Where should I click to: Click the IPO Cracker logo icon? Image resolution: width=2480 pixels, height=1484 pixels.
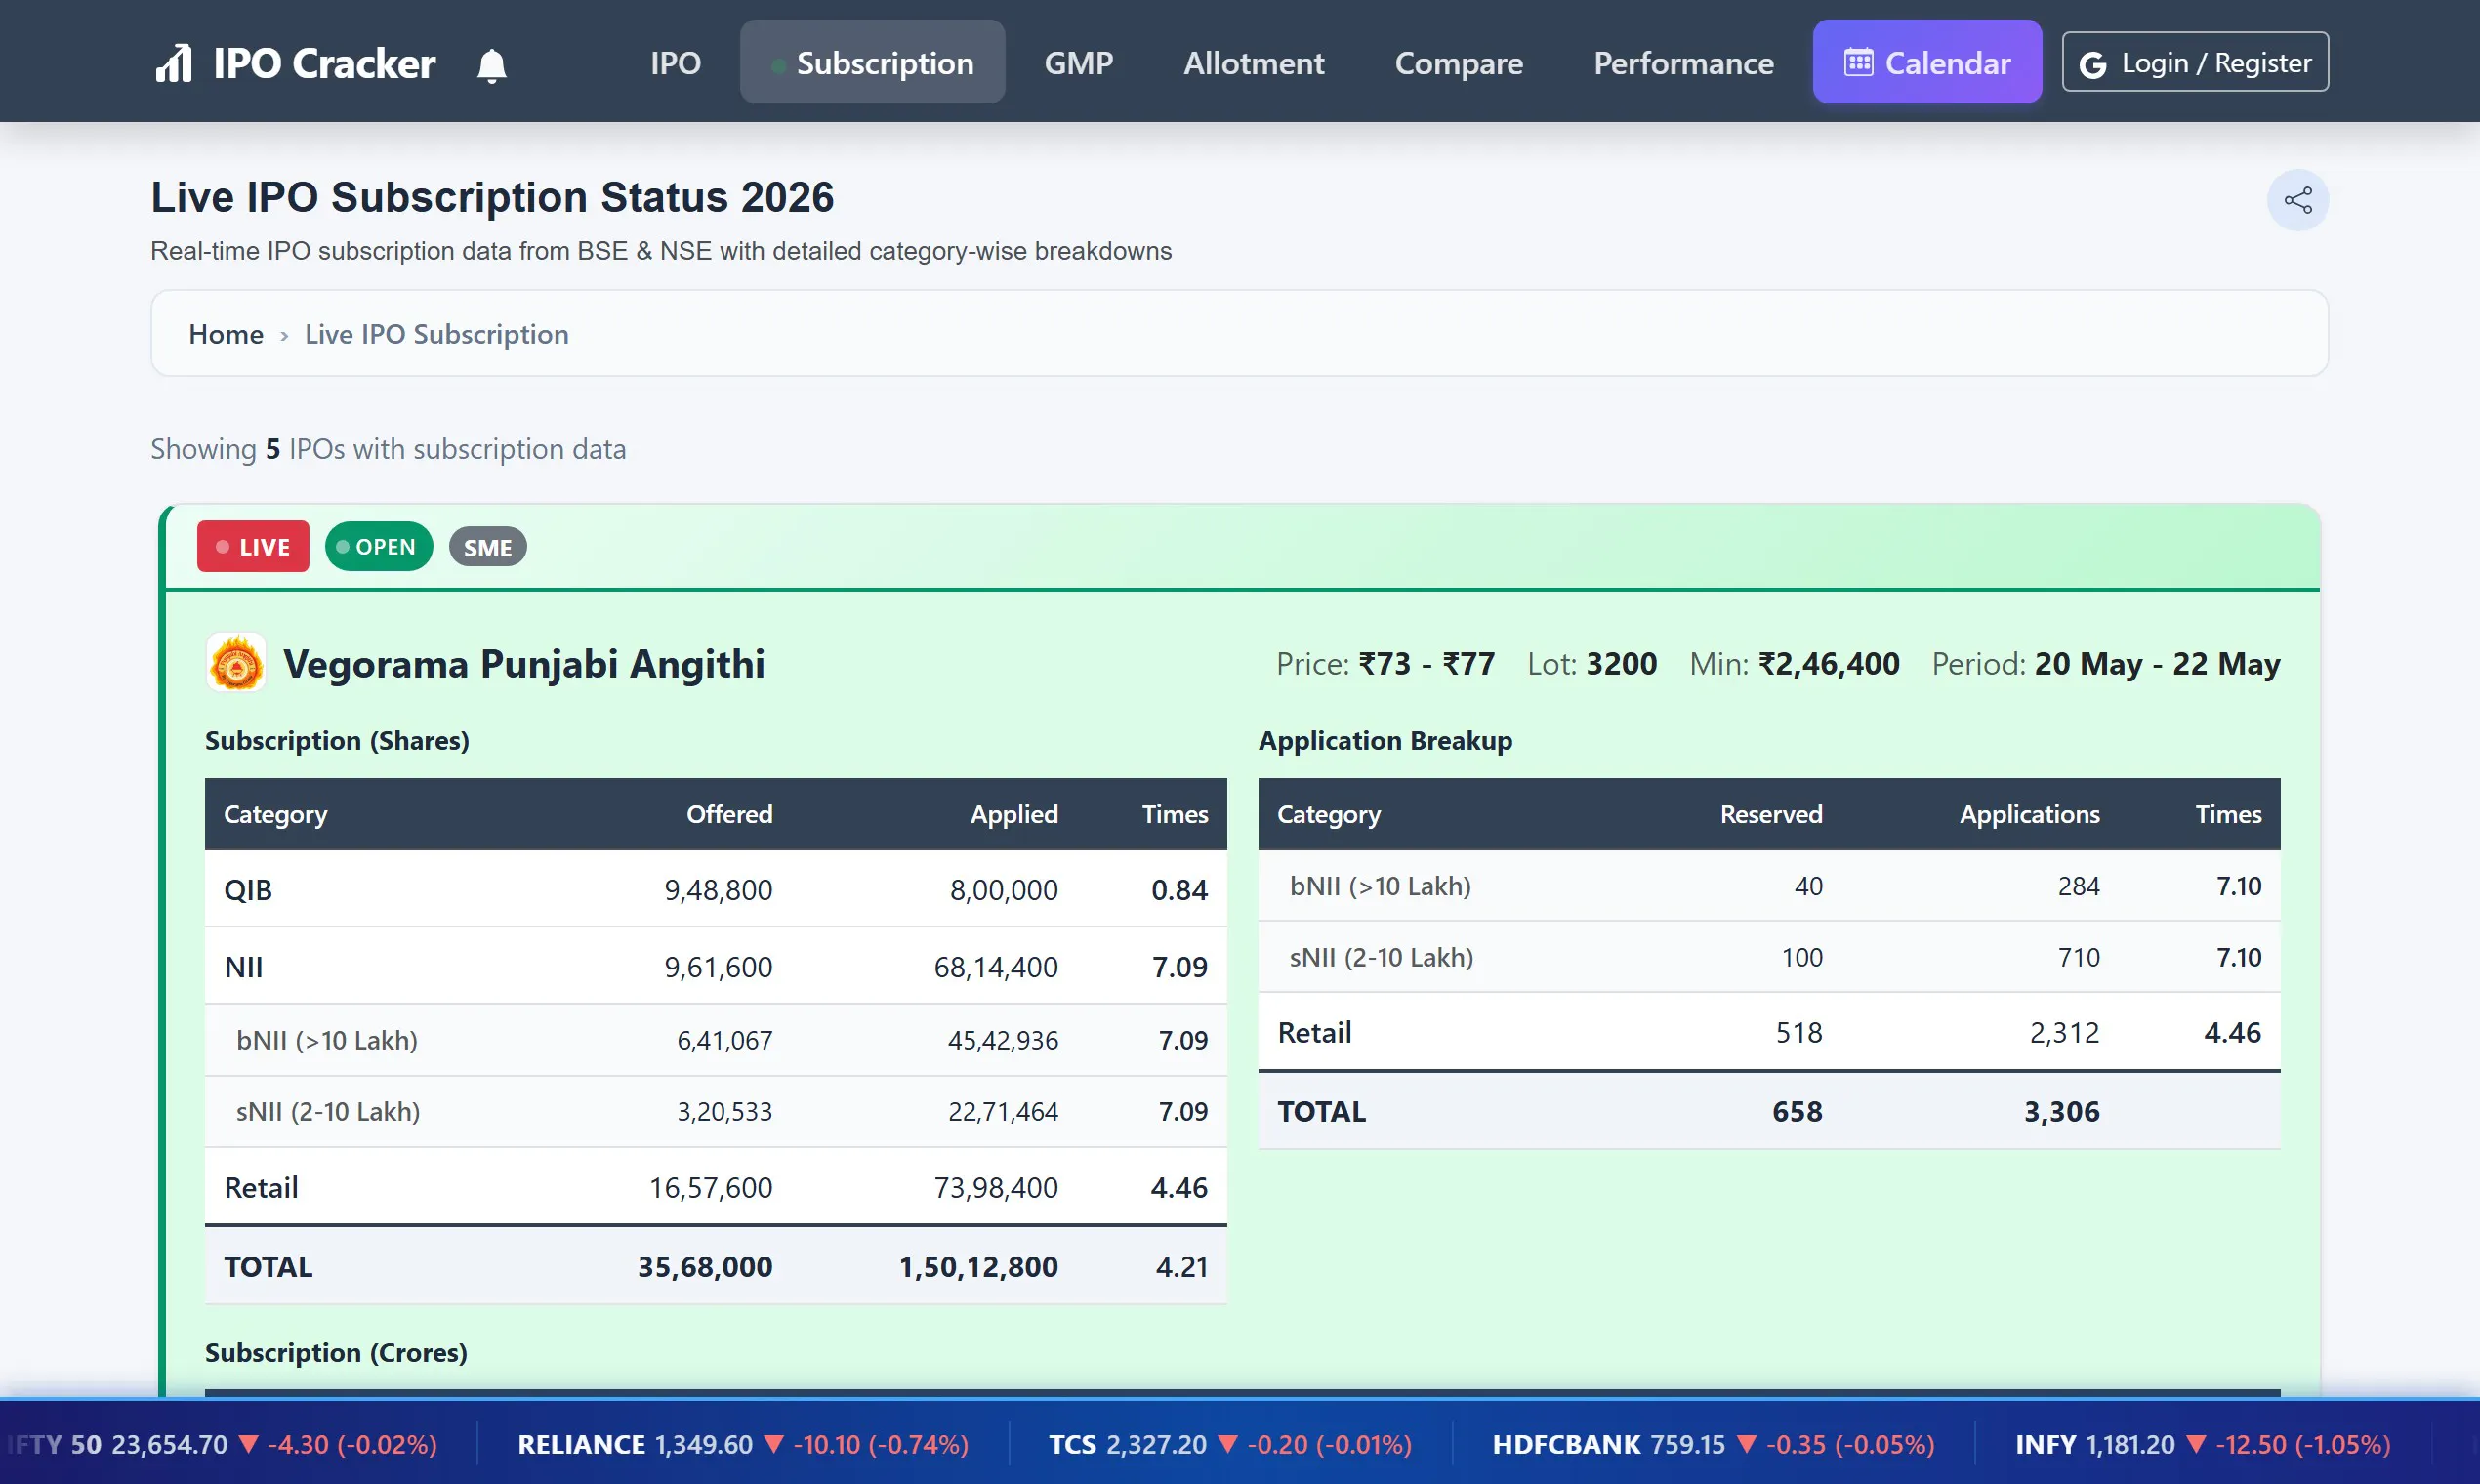174,63
